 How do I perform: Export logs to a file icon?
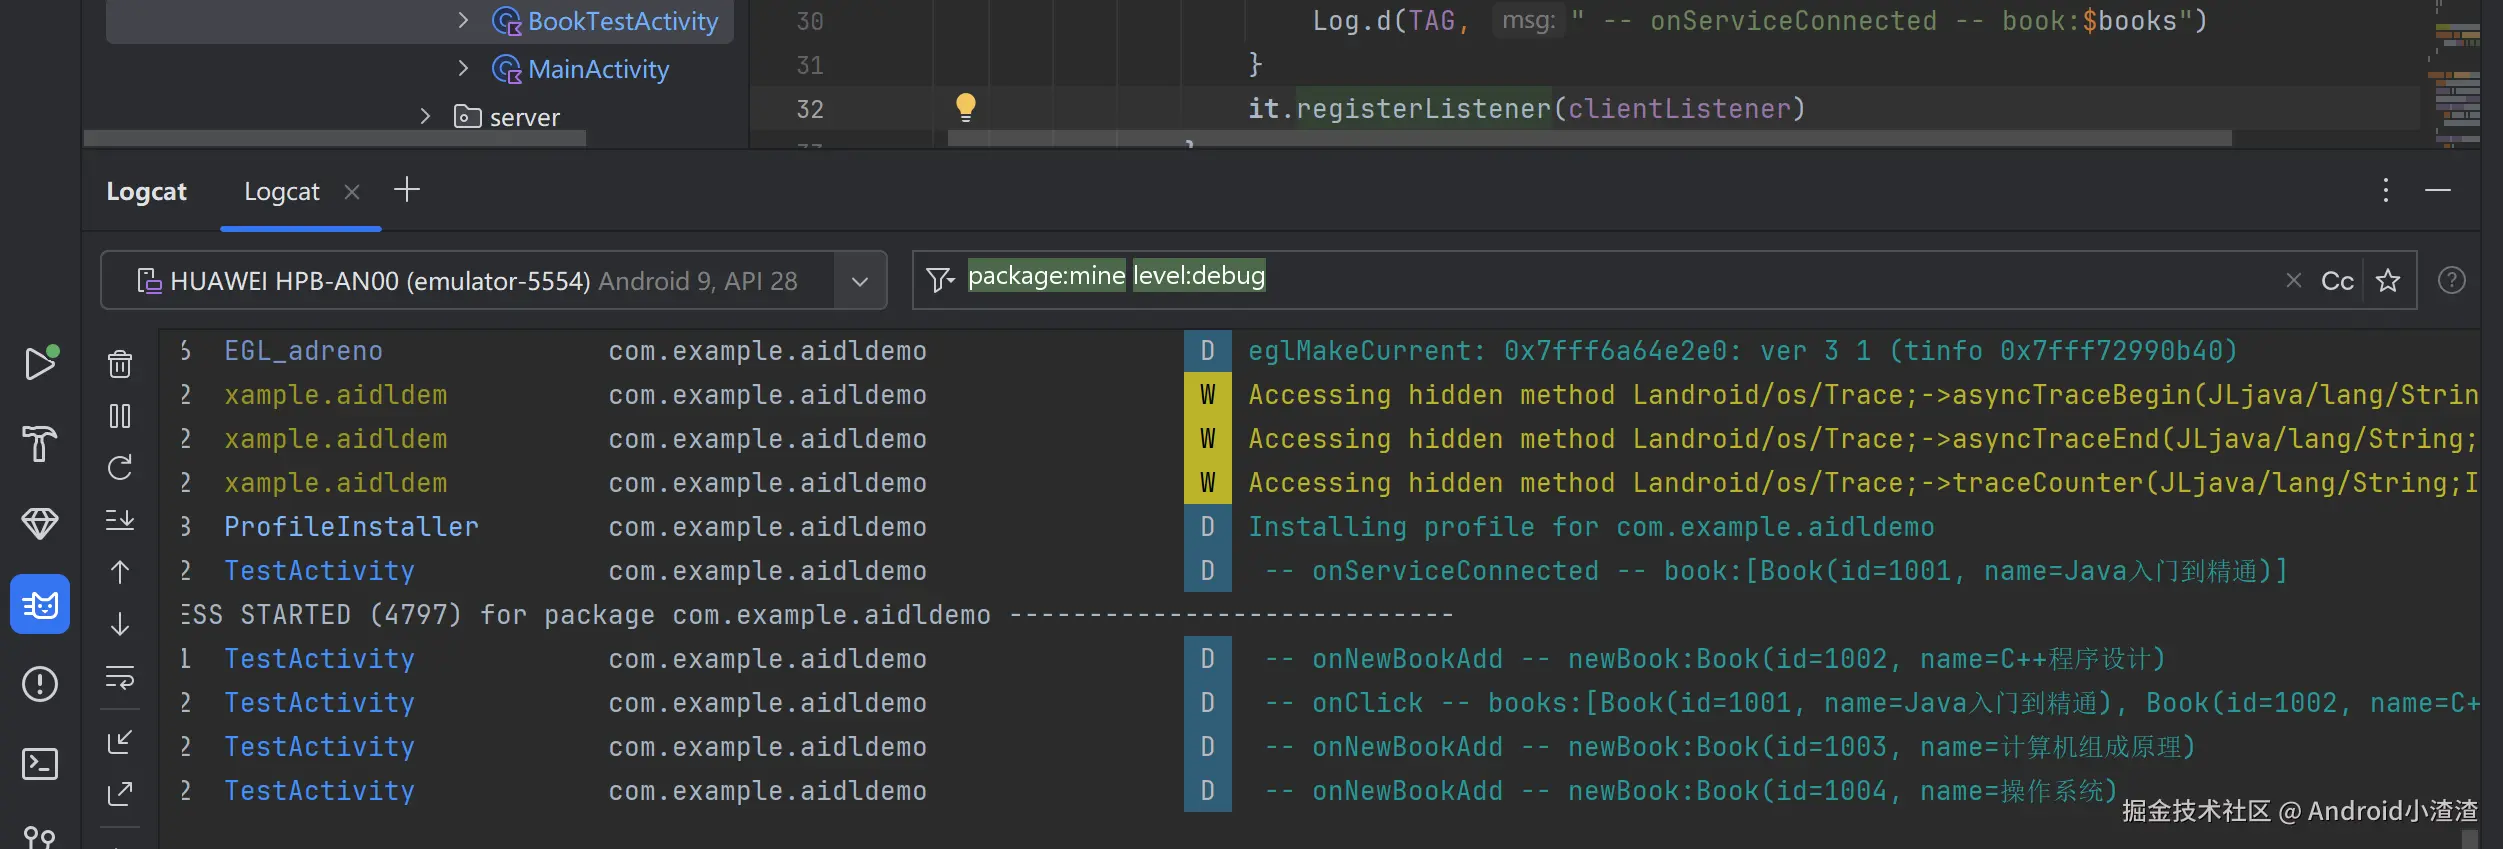(x=120, y=794)
